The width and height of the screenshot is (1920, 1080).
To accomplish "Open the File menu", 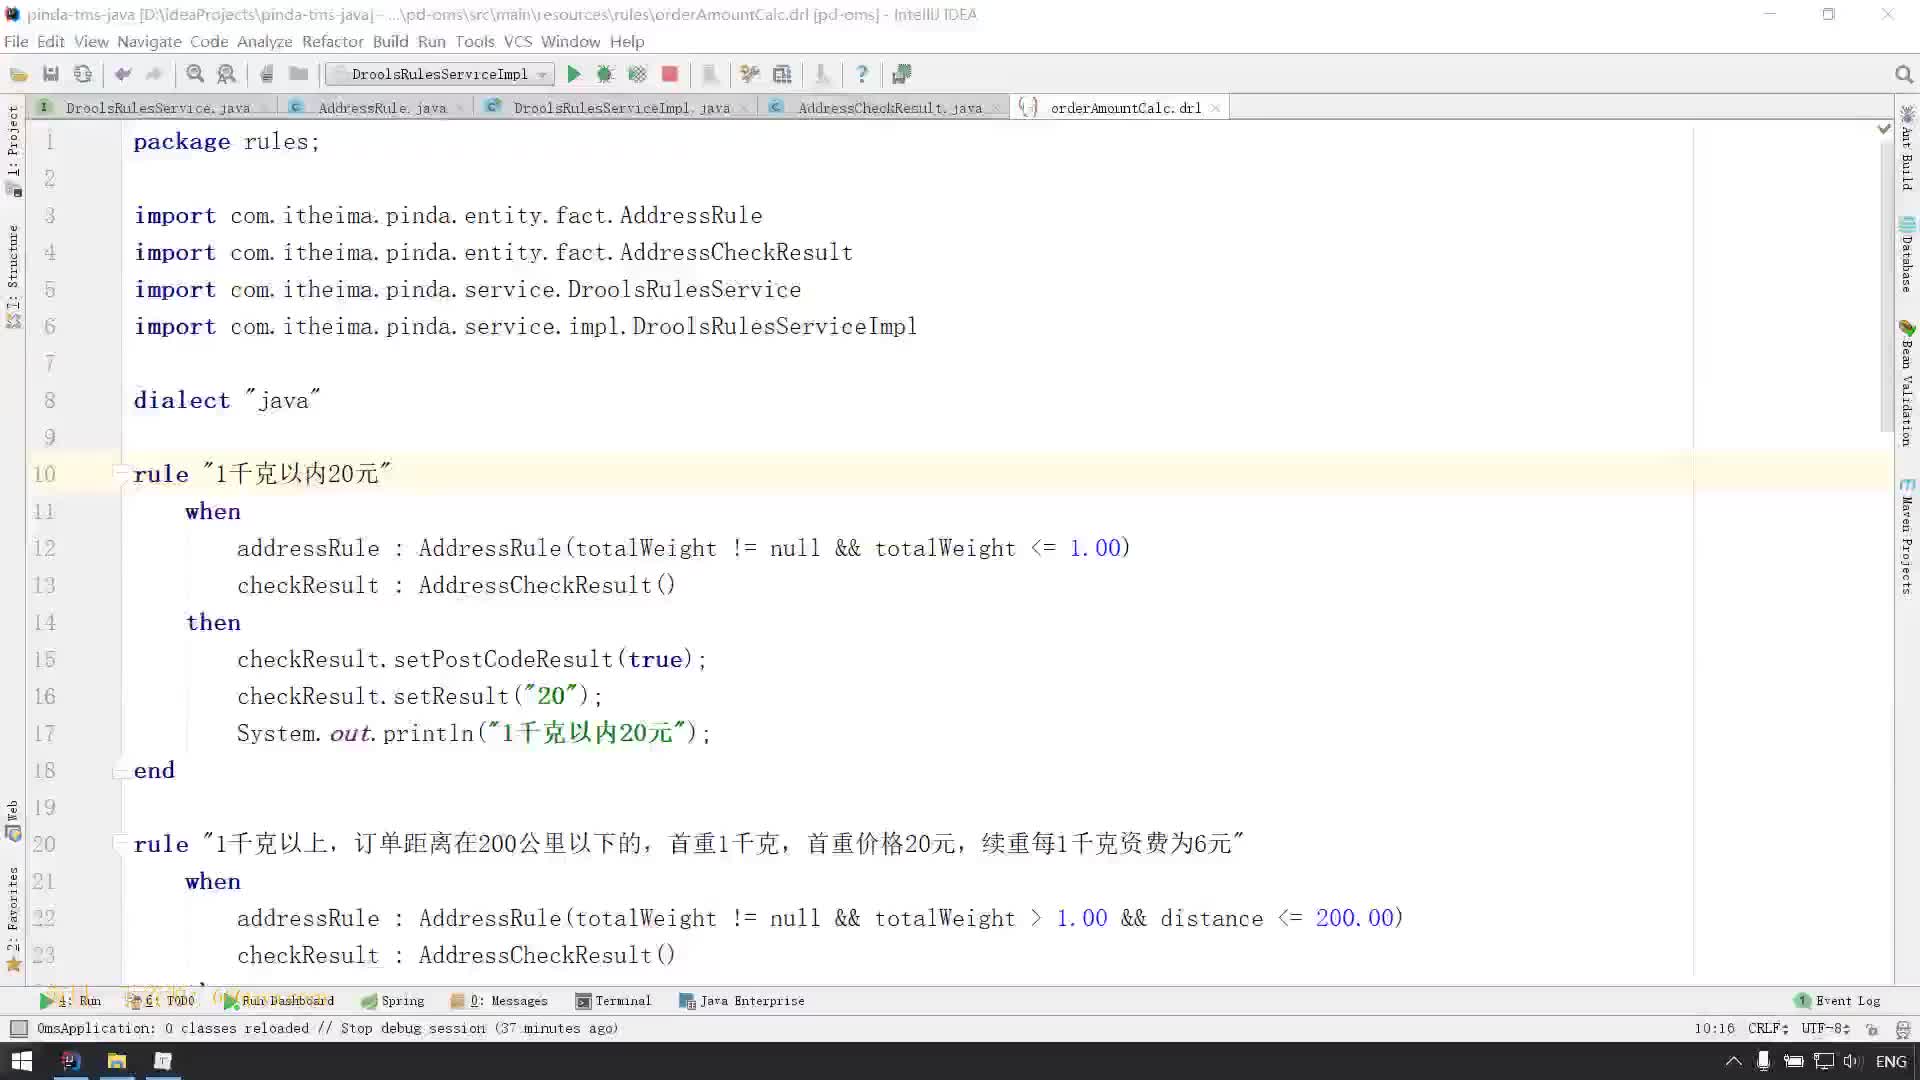I will (16, 41).
